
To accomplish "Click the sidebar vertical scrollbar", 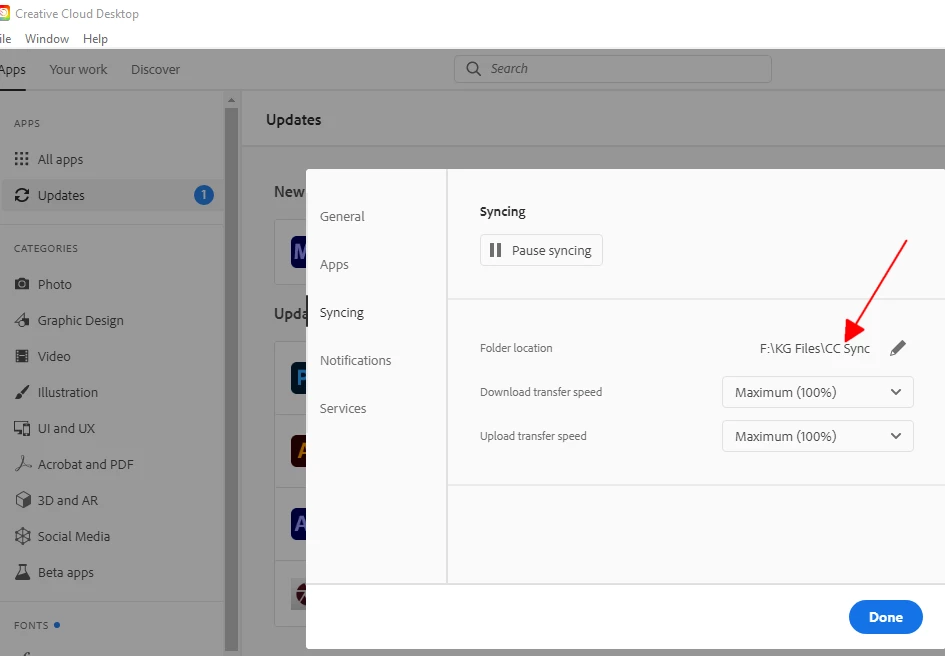I will pyautogui.click(x=231, y=379).
